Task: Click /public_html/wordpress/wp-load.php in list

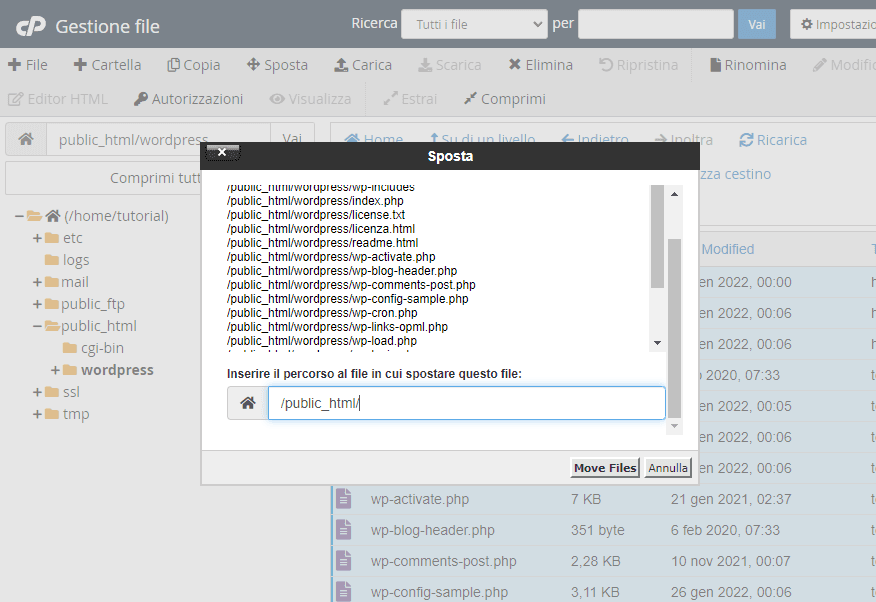Action: (x=322, y=341)
